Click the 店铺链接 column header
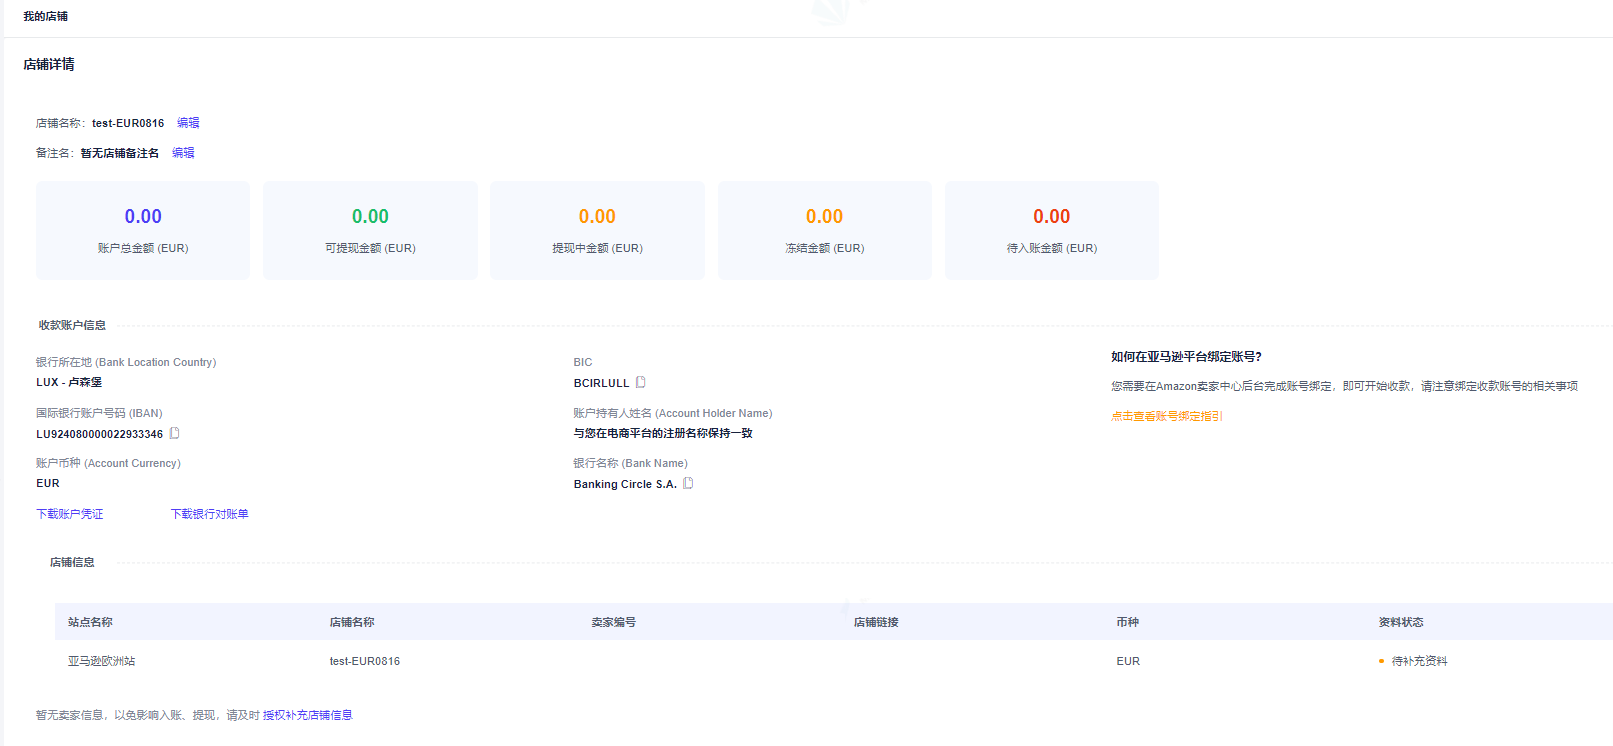This screenshot has height=746, width=1613. coord(876,622)
